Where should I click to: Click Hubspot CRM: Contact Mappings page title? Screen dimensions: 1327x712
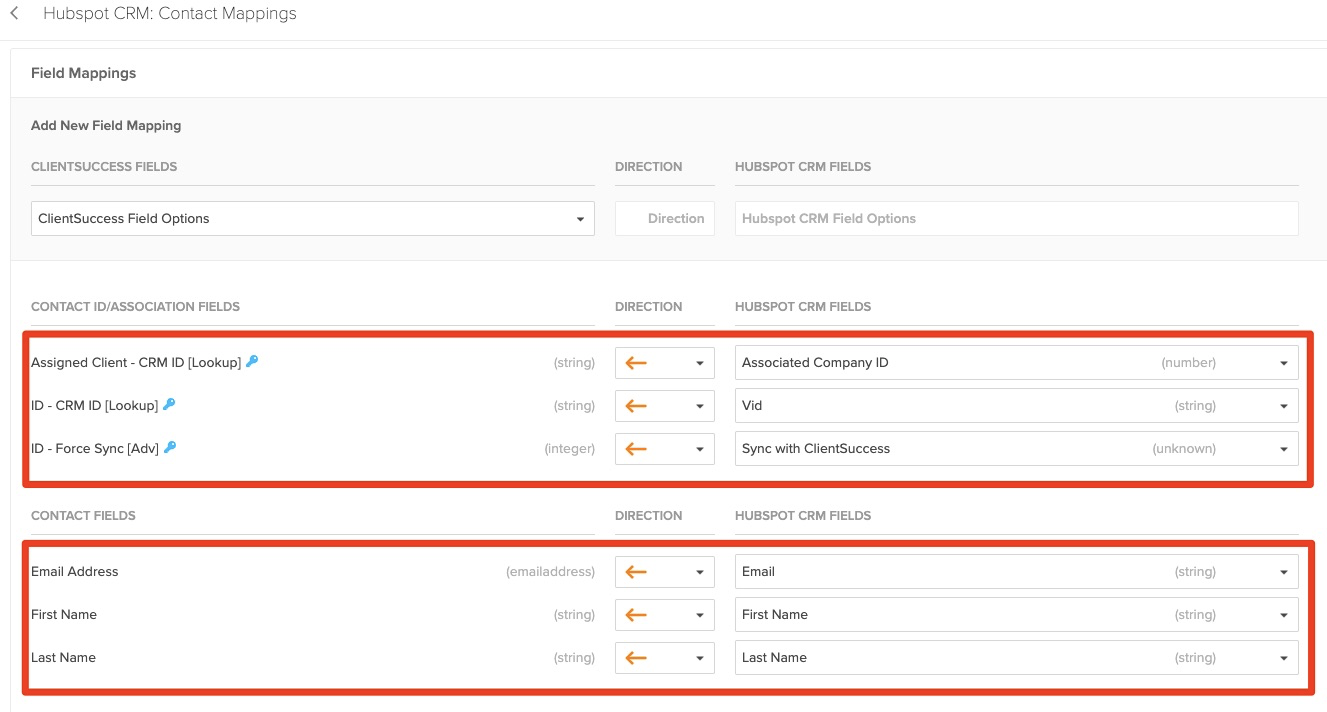170,14
